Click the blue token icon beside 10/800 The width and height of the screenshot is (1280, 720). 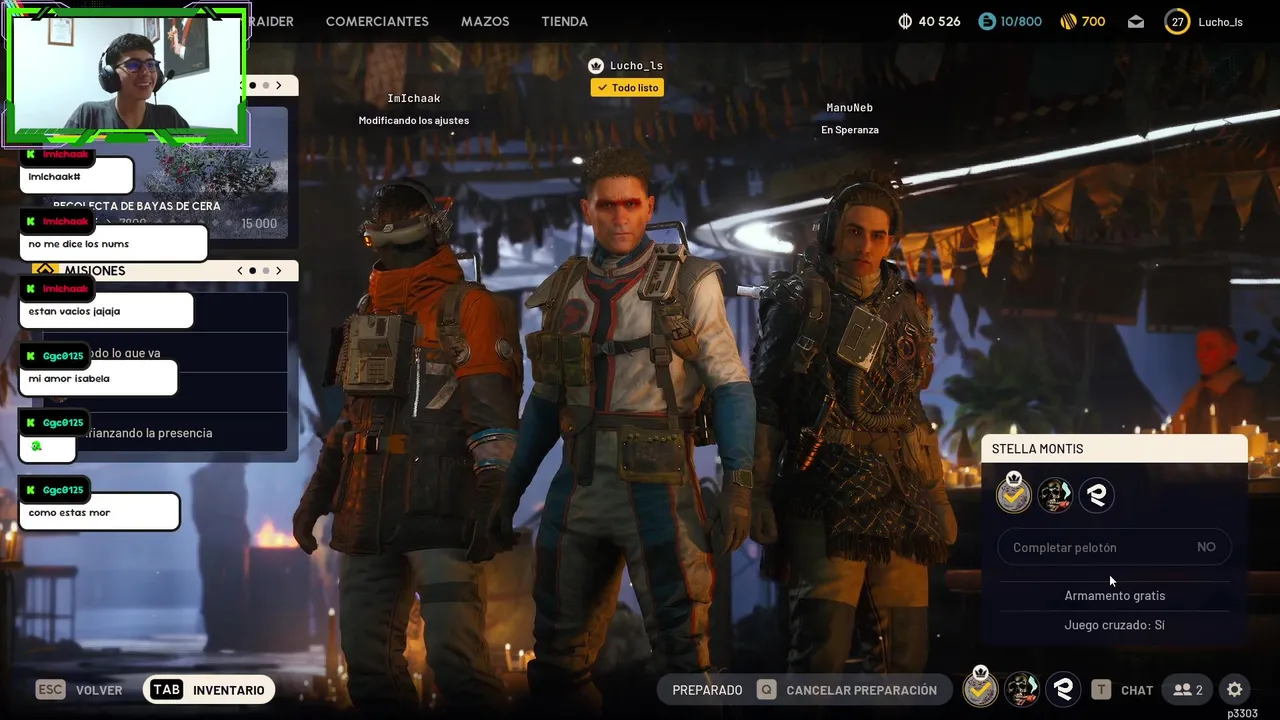(x=987, y=21)
